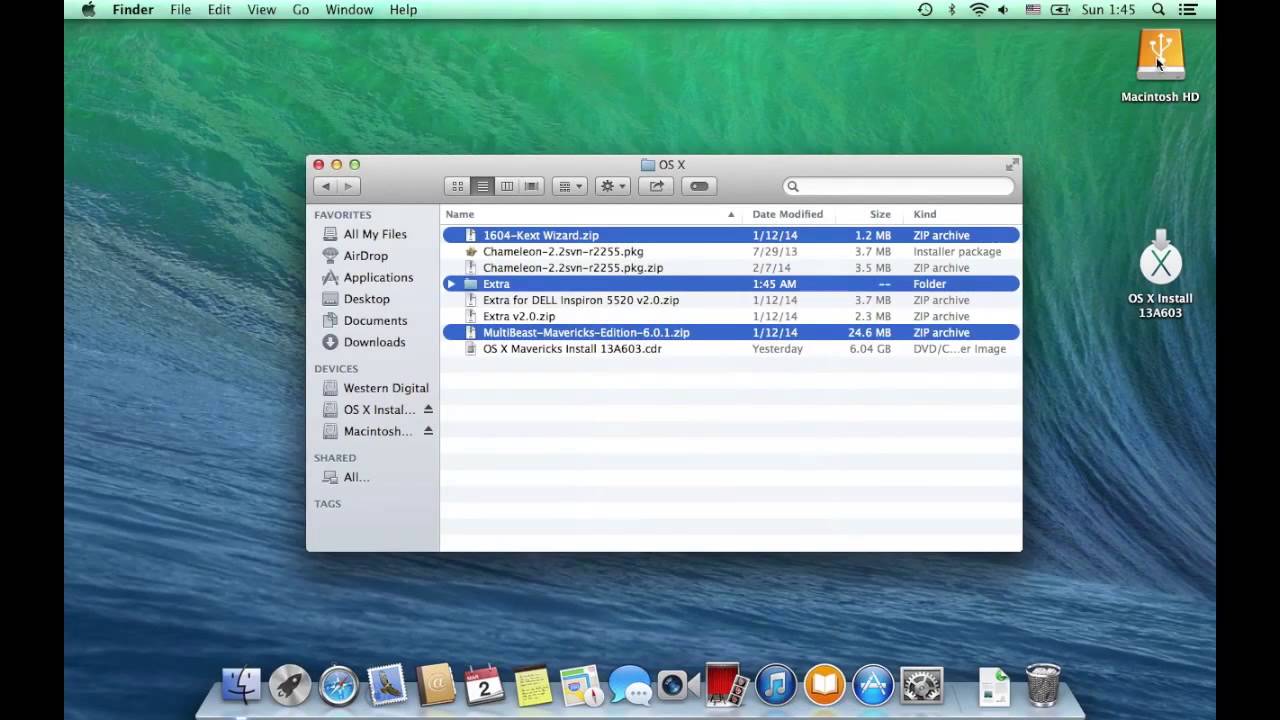This screenshot has height=720, width=1280.
Task: Open the Trash in the Dock
Action: point(1043,685)
